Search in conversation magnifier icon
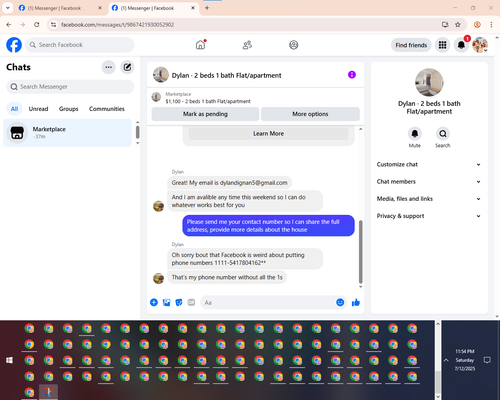500x400 pixels. click(443, 134)
